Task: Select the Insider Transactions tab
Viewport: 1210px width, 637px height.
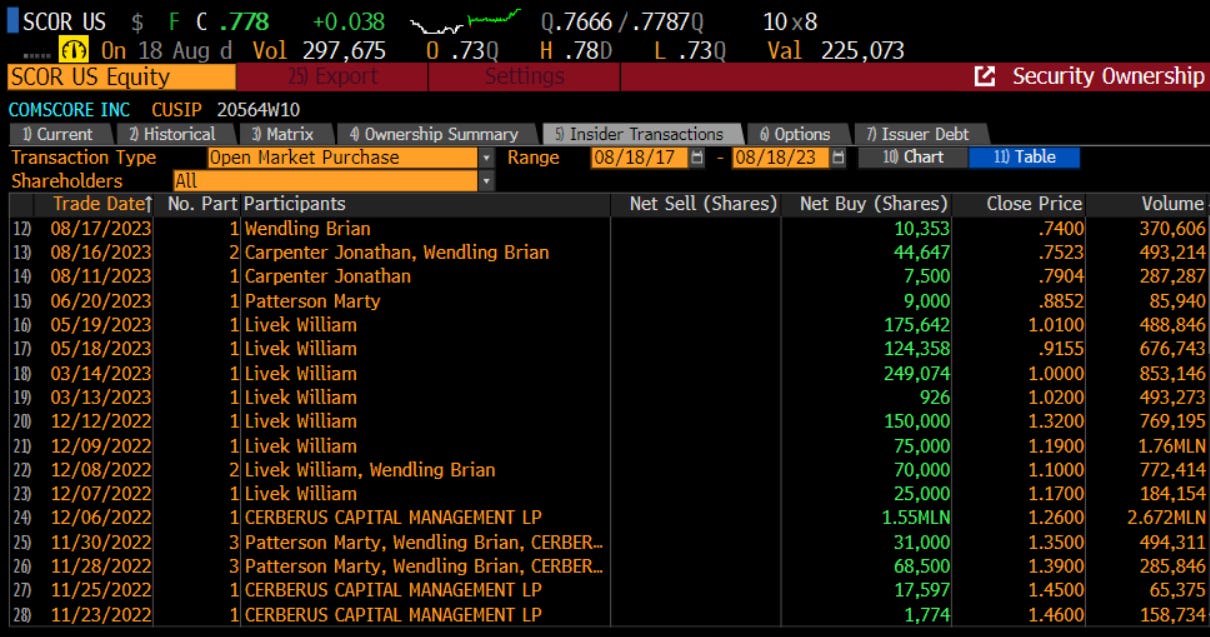Action: click(643, 134)
